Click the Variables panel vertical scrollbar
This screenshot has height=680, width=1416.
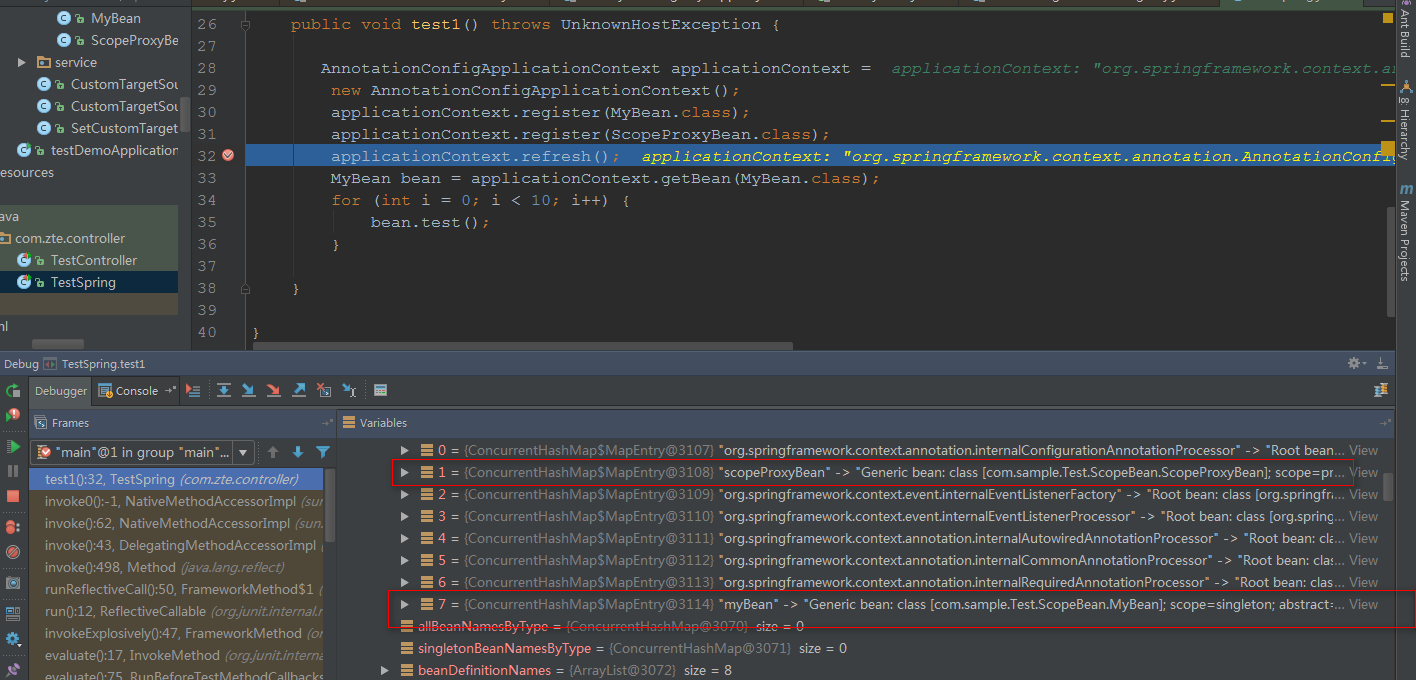pyautogui.click(x=1387, y=487)
